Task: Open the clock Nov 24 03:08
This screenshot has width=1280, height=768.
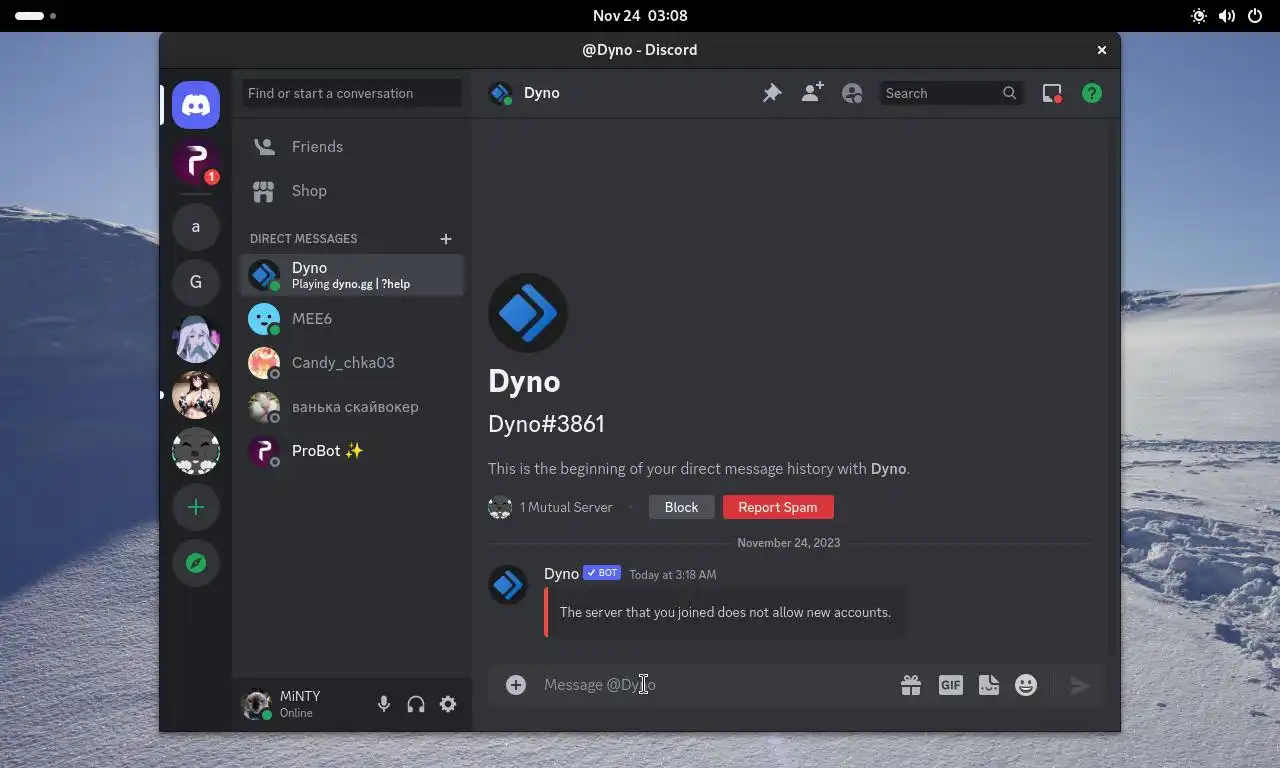Action: click(x=640, y=16)
